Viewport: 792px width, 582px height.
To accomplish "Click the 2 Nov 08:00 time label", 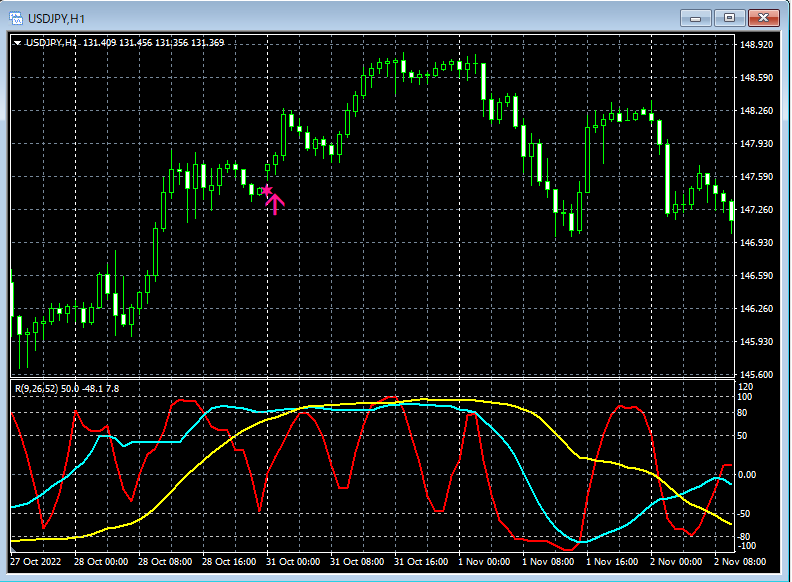I will [740, 561].
